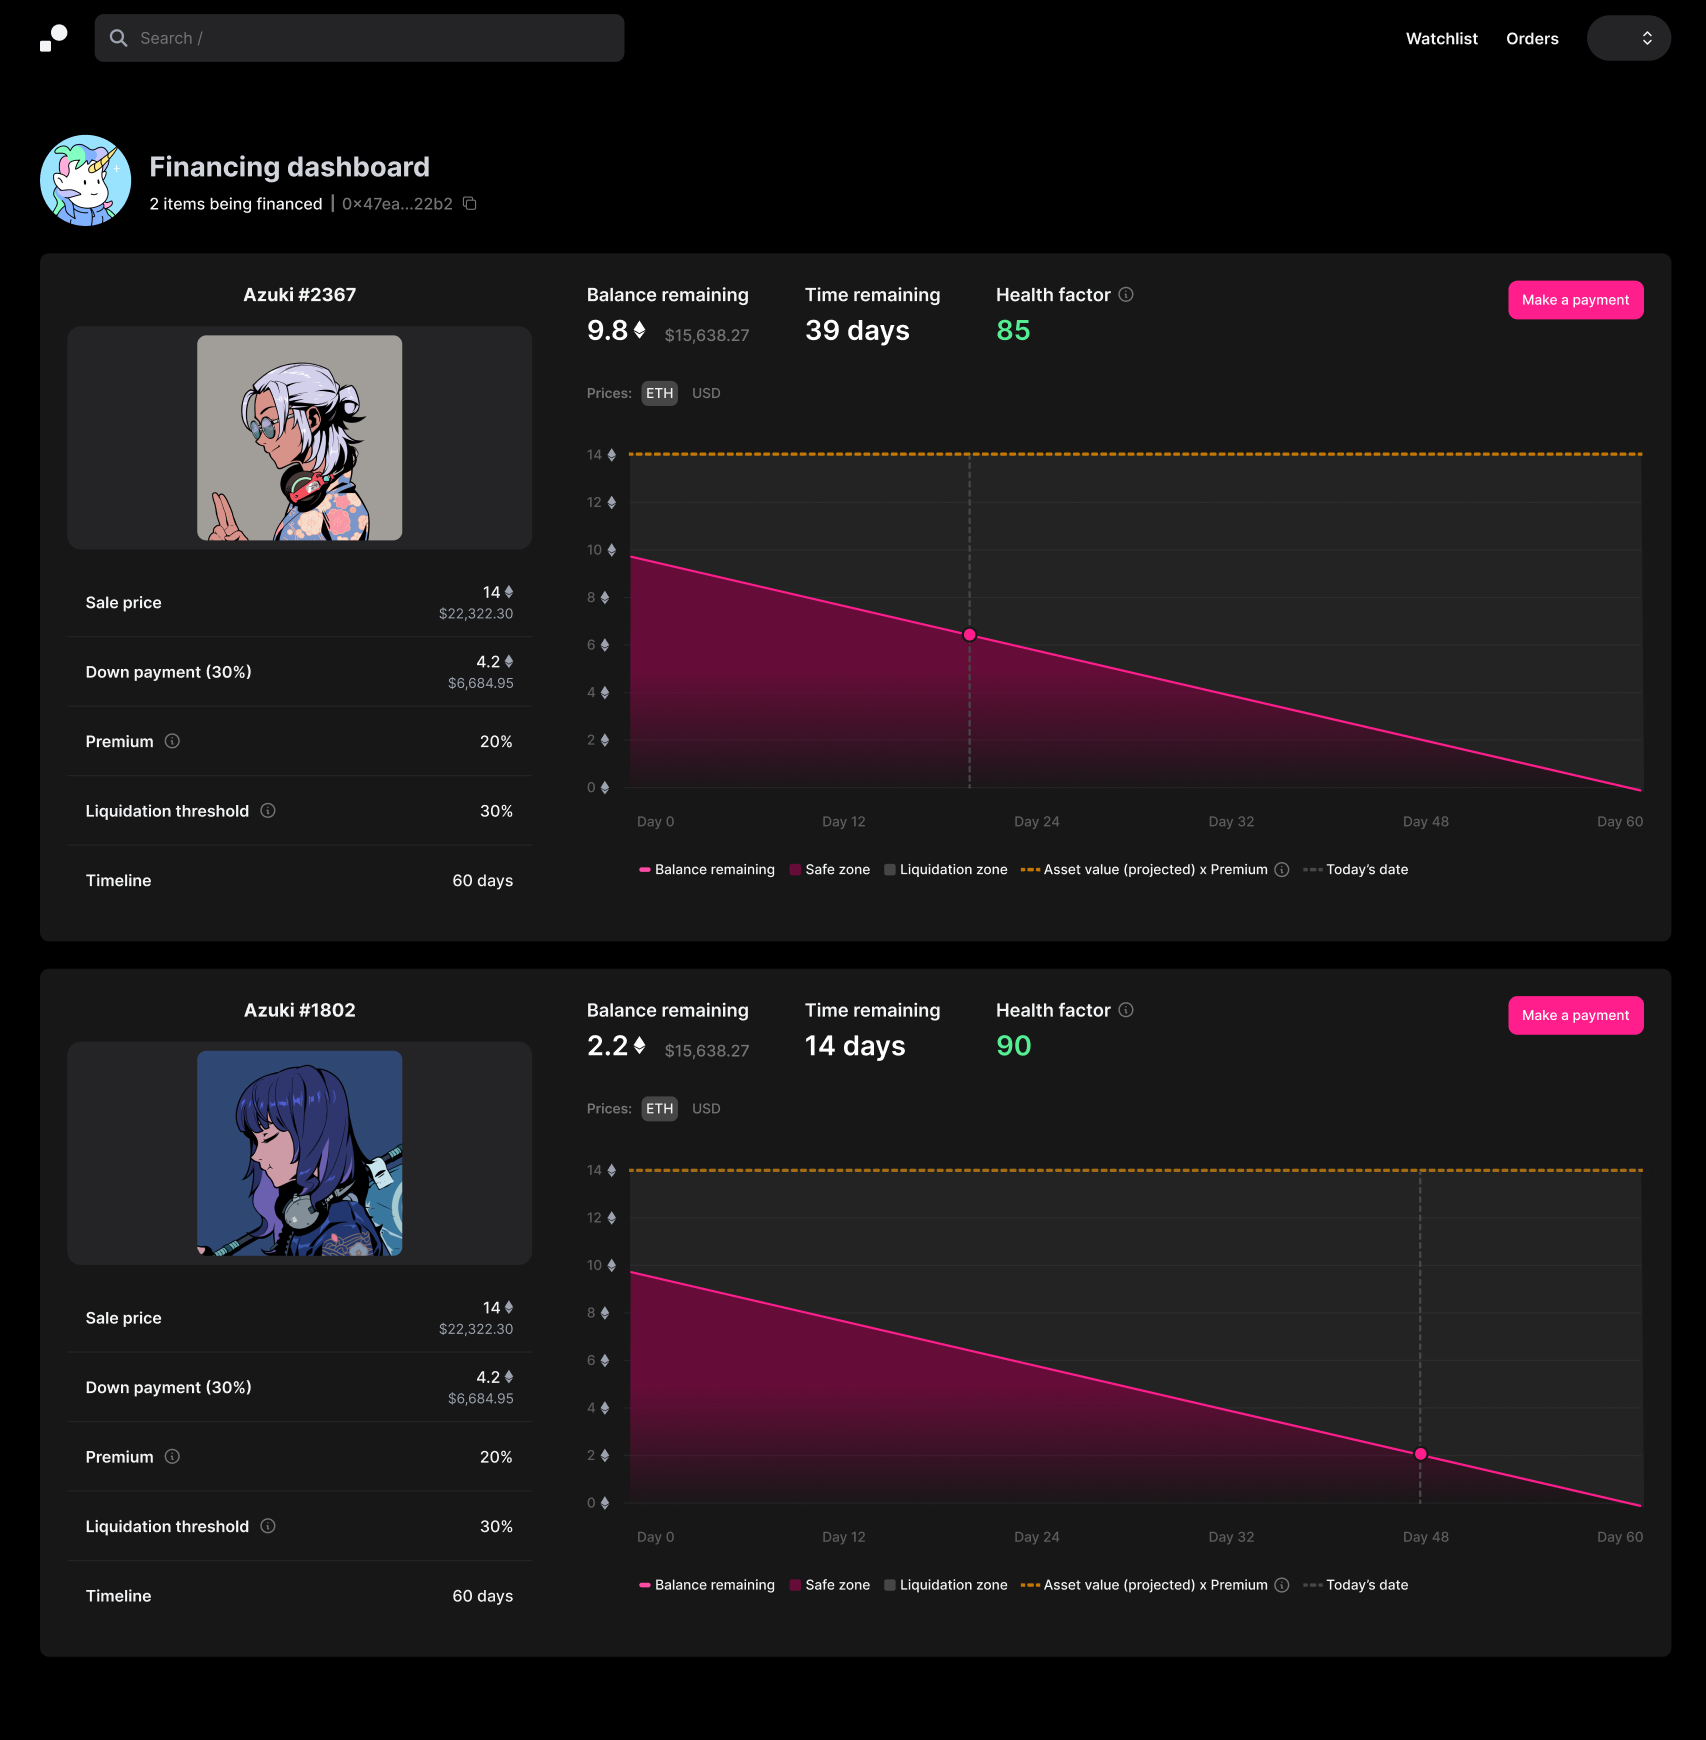
Task: Switch Azuki #2367 chart prices to USD
Action: click(706, 393)
